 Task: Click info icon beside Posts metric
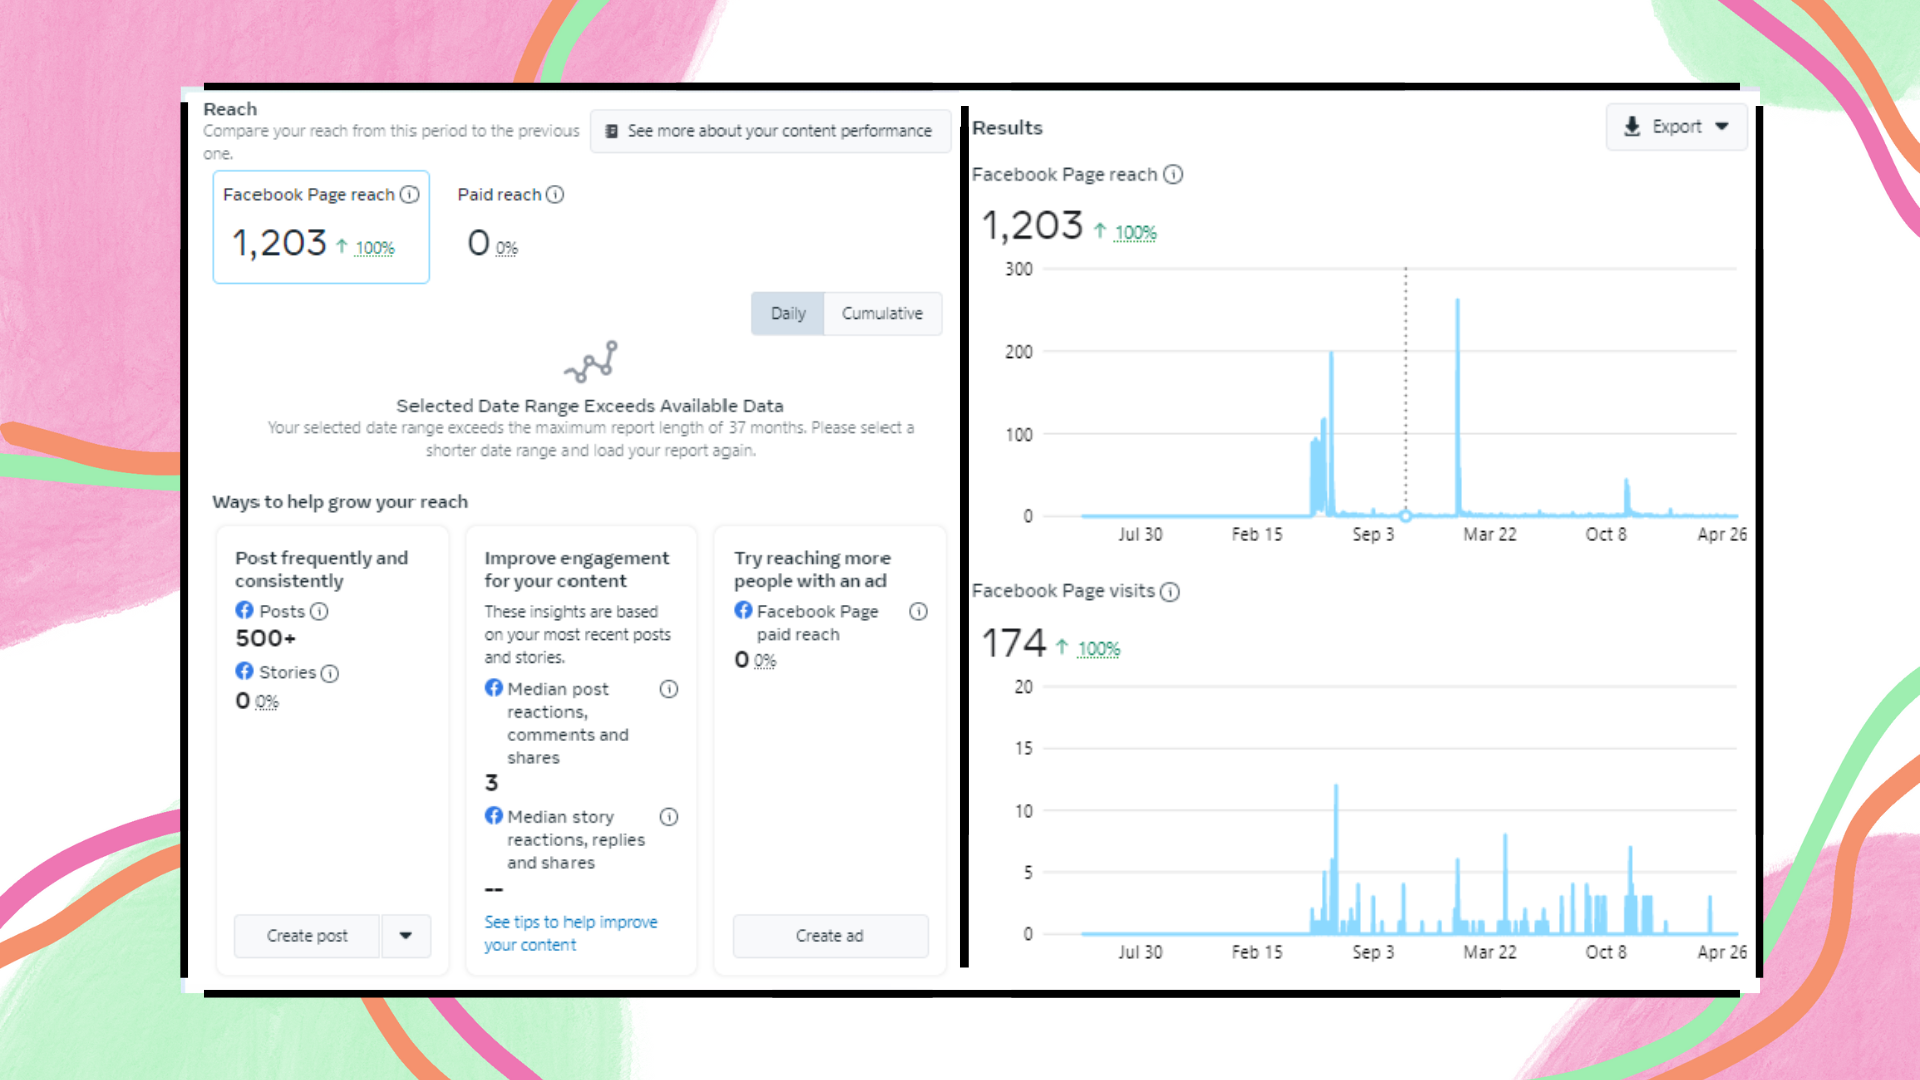point(319,611)
